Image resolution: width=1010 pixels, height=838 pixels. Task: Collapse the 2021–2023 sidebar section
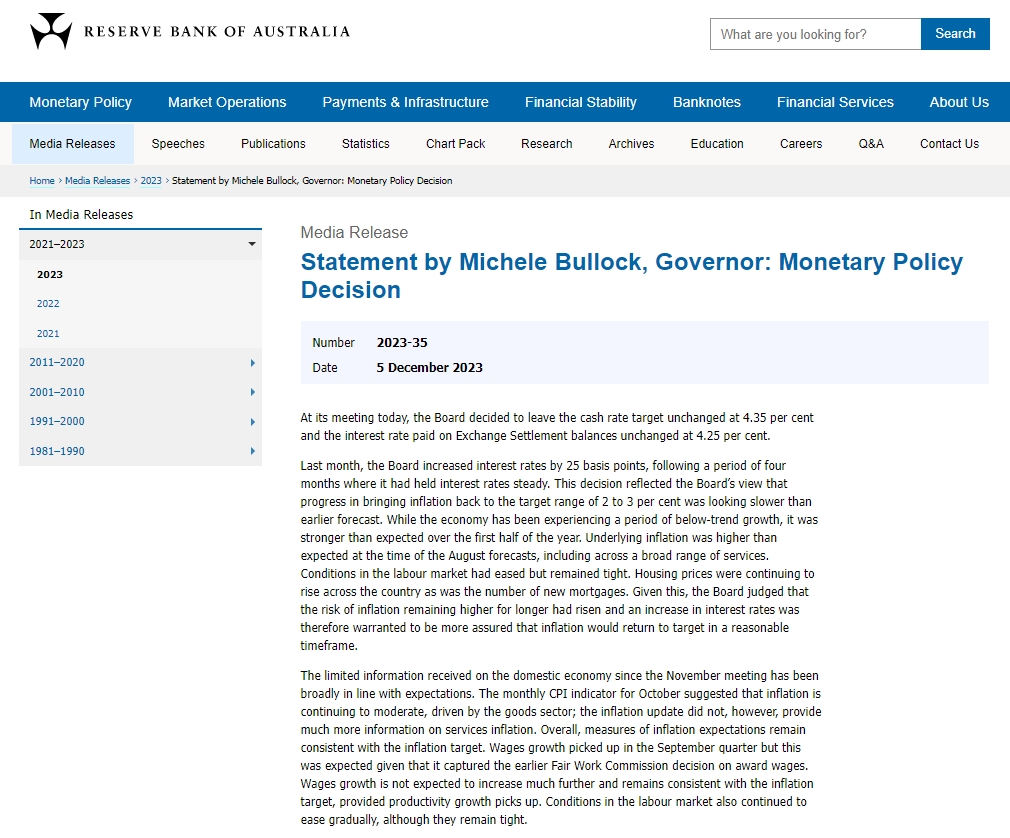coord(252,244)
